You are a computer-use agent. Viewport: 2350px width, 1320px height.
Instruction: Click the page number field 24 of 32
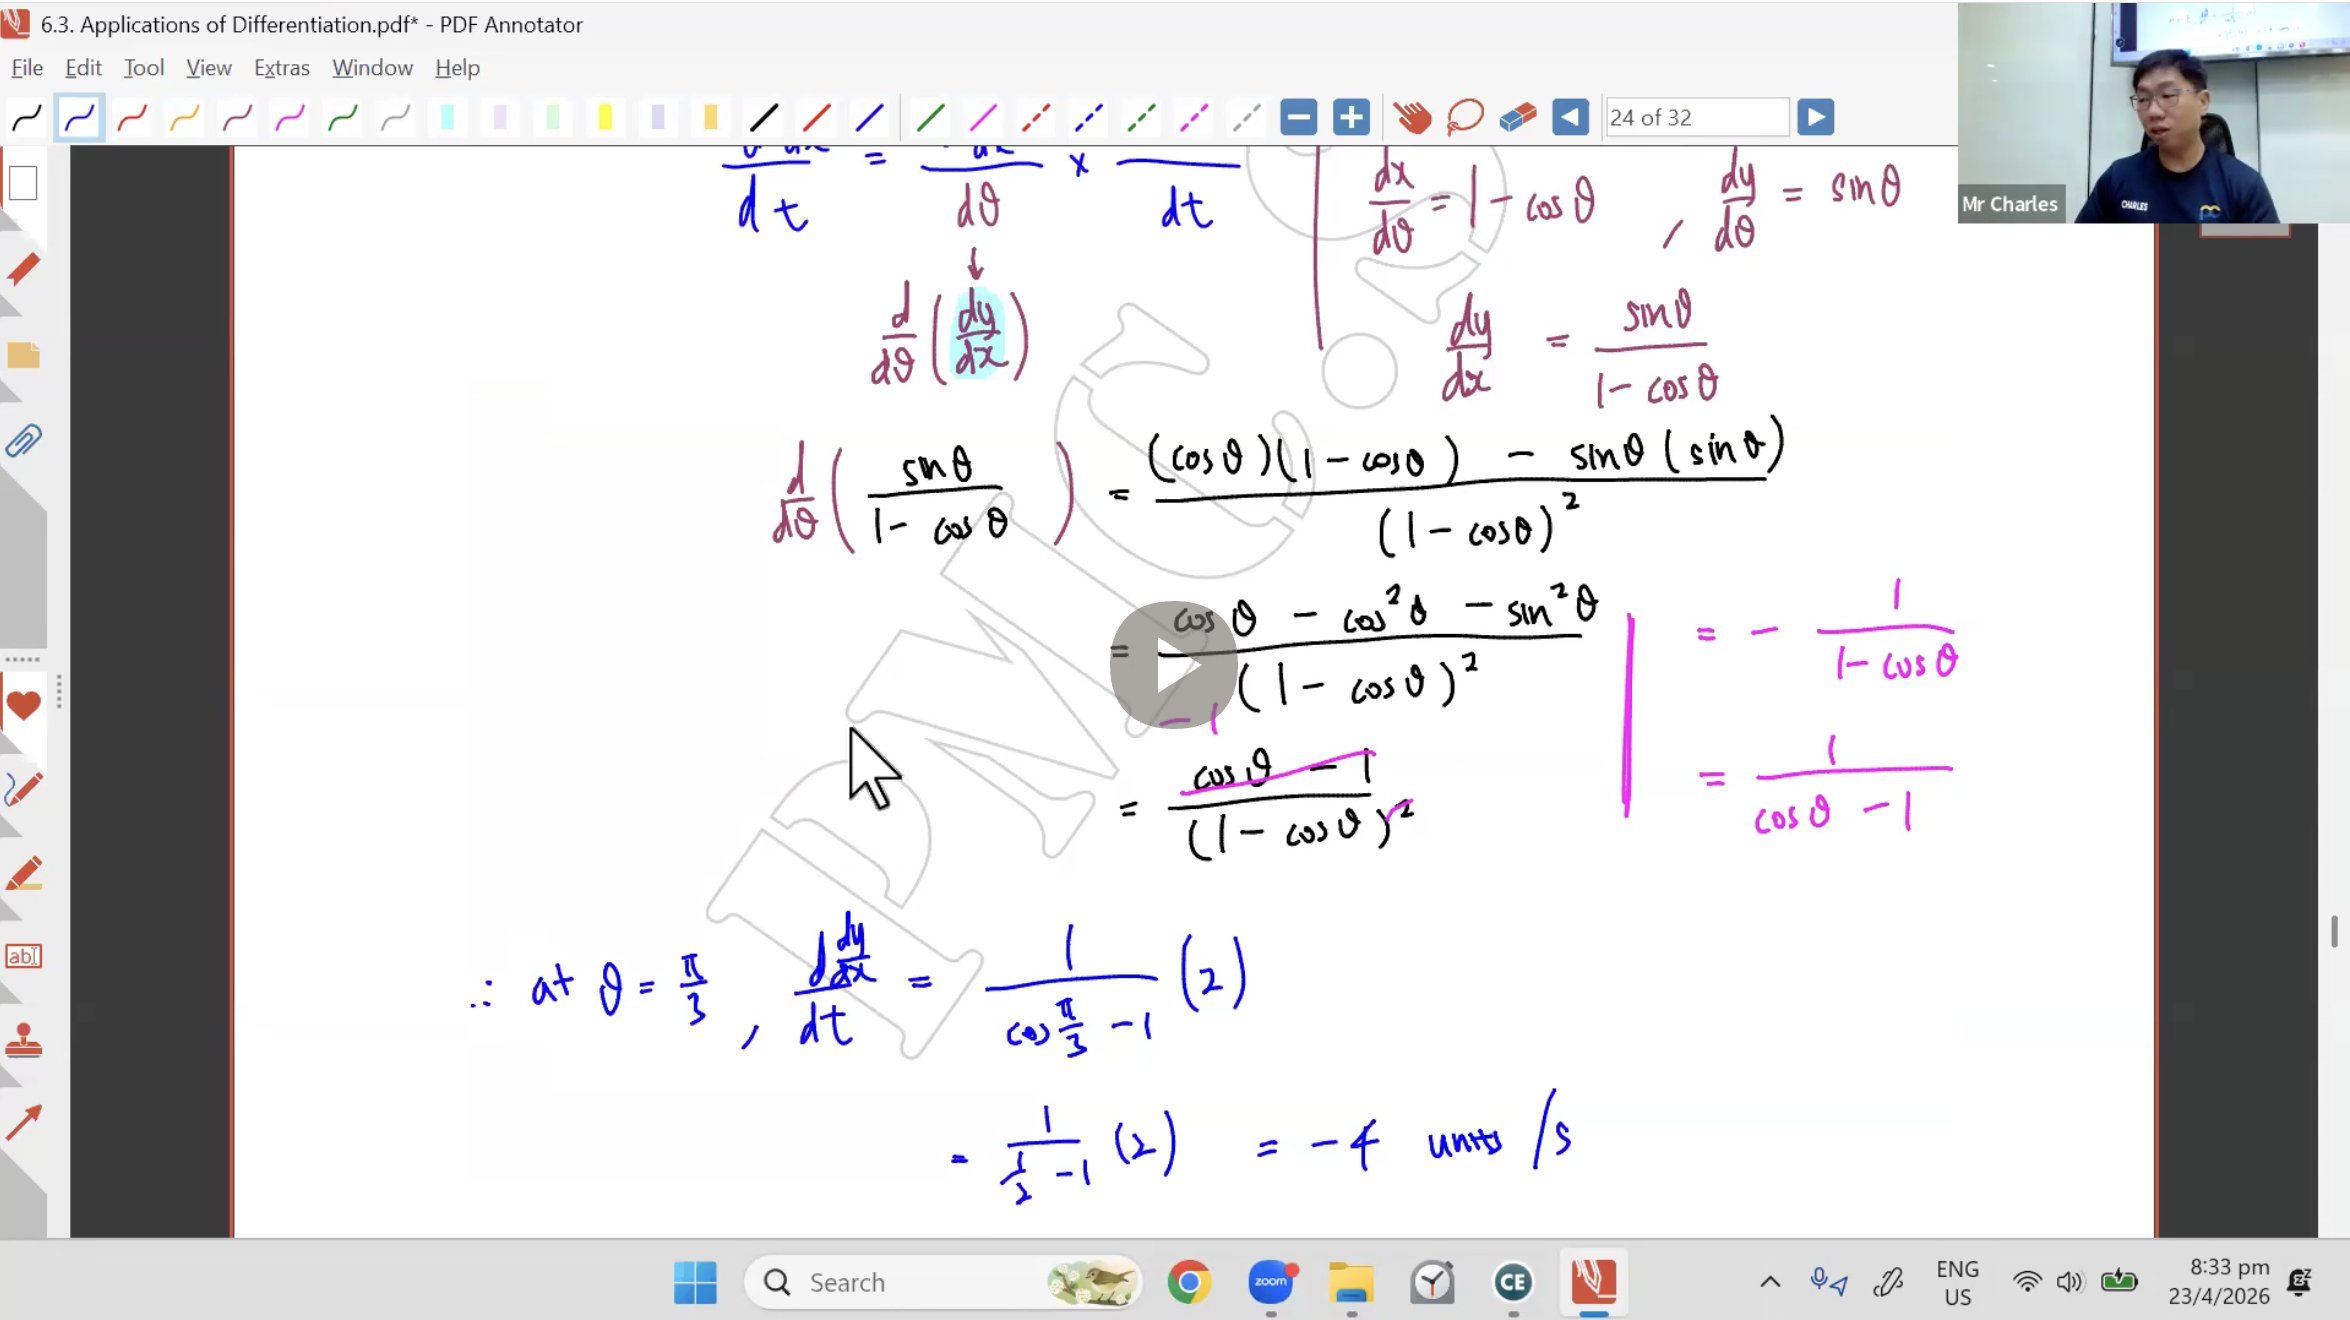coord(1696,118)
